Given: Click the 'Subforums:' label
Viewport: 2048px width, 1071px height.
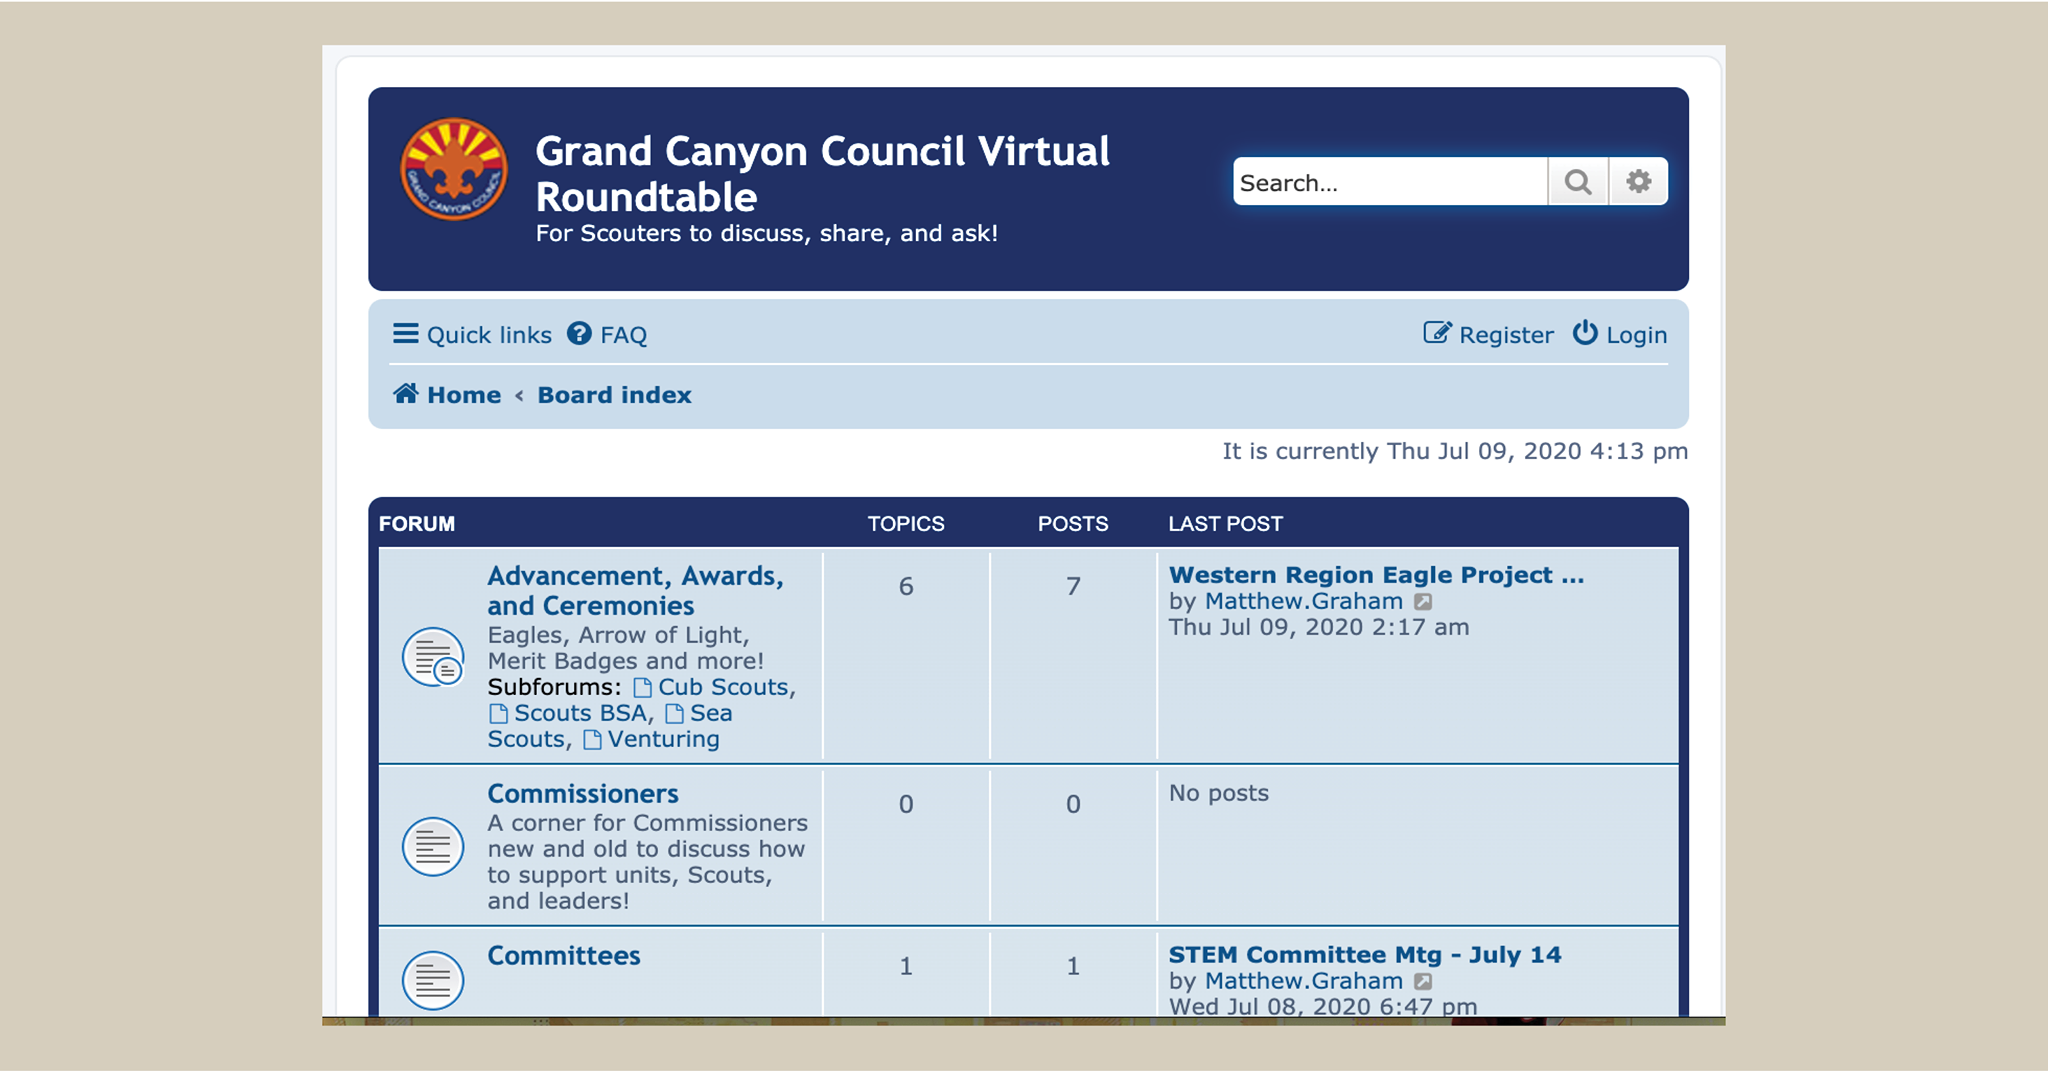Looking at the screenshot, I should point(555,688).
